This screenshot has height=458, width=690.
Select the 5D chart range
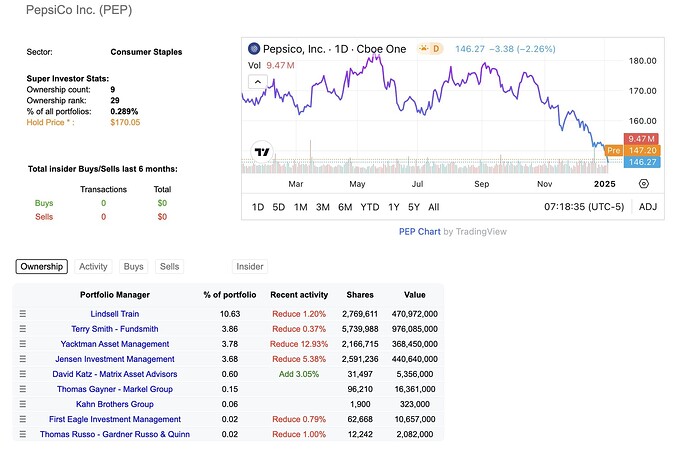click(279, 207)
